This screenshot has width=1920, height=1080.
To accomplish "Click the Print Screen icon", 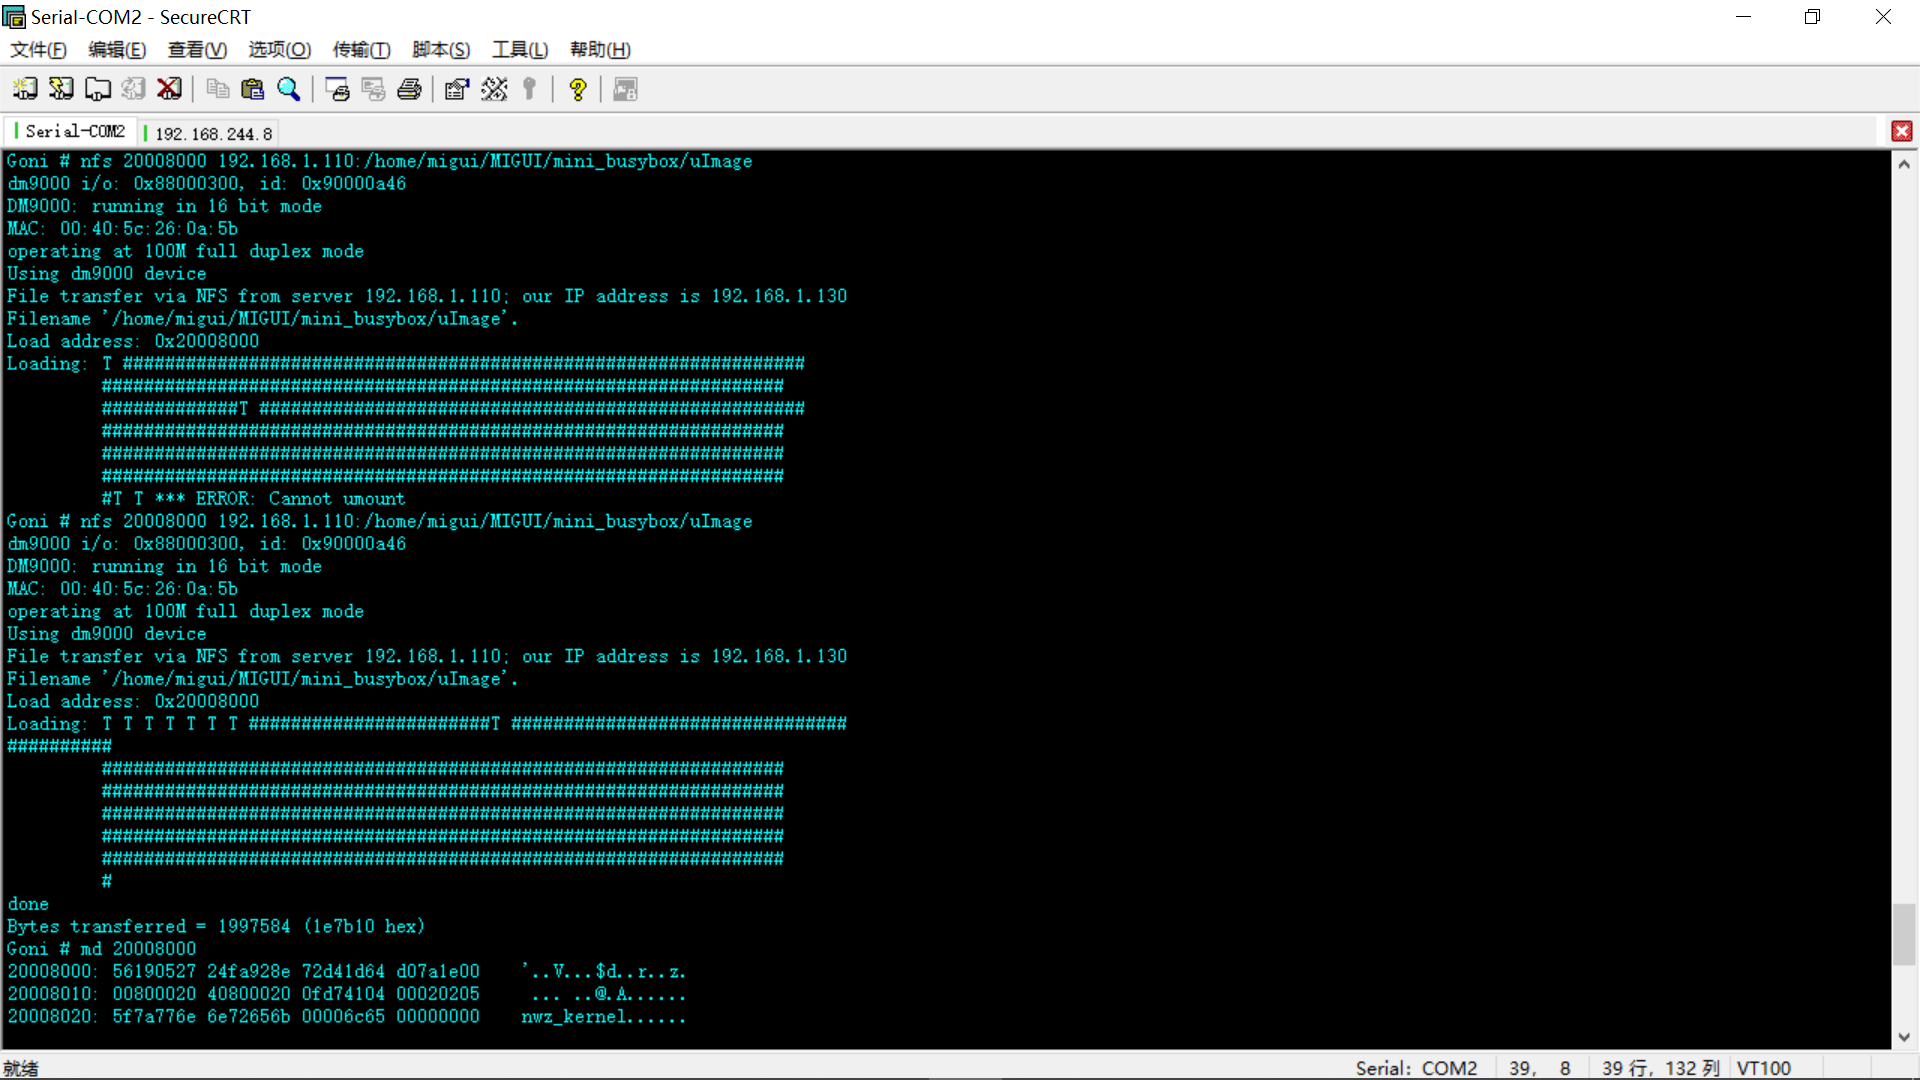I will coord(337,89).
